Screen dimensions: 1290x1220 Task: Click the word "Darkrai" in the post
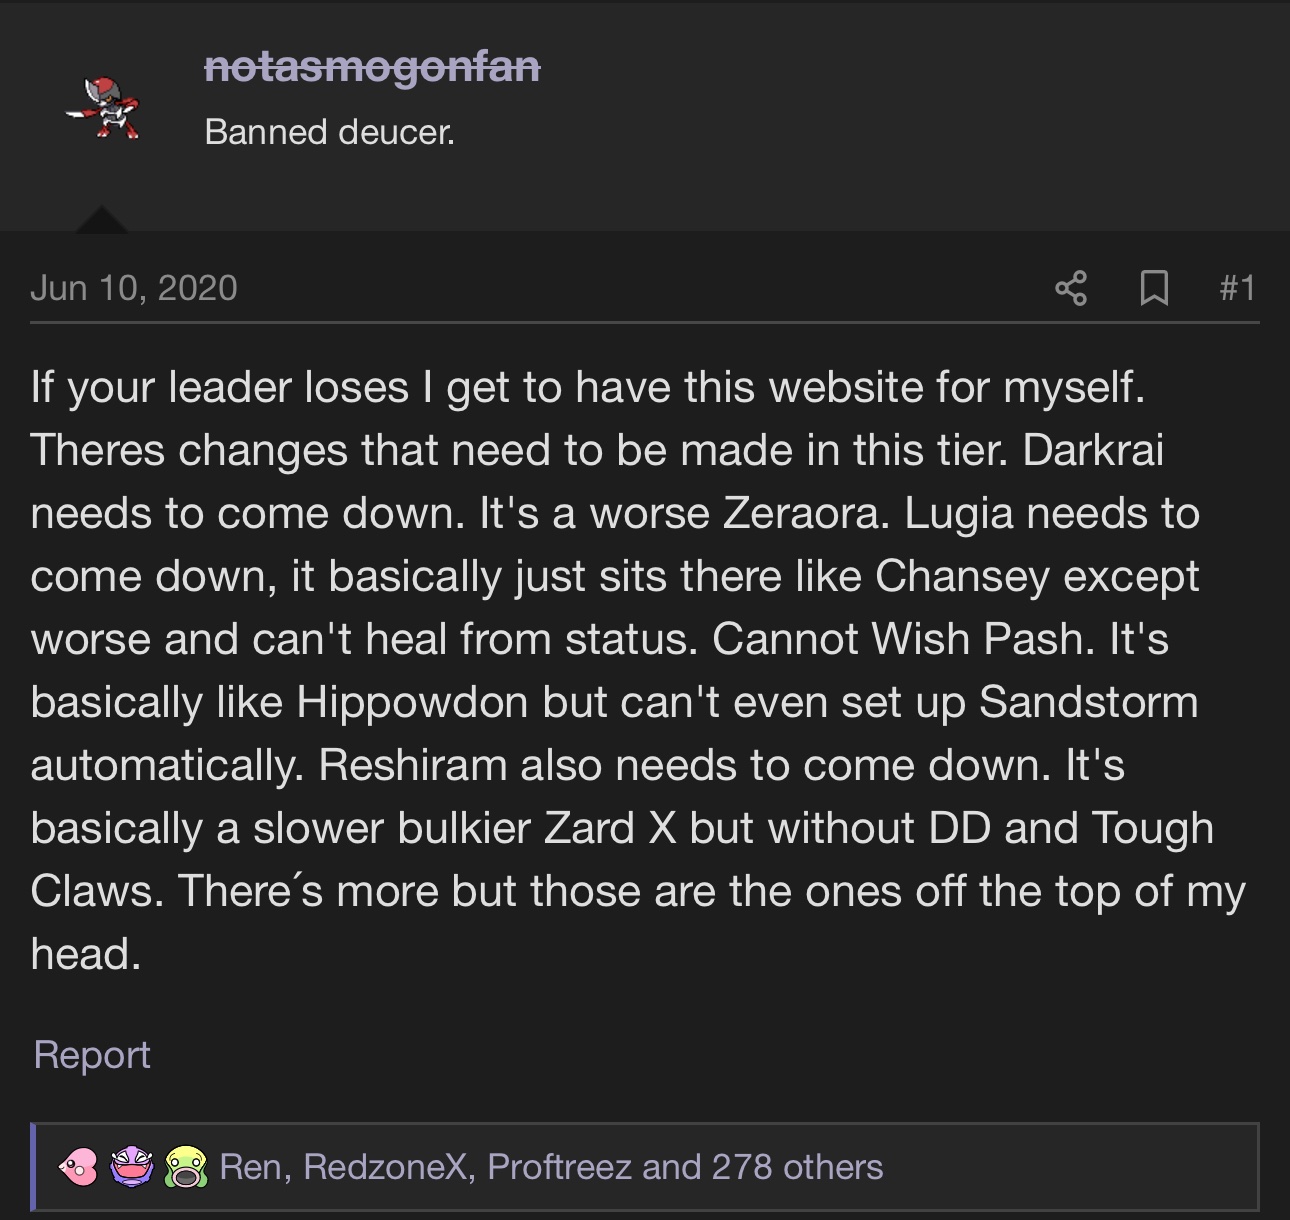click(x=1093, y=450)
